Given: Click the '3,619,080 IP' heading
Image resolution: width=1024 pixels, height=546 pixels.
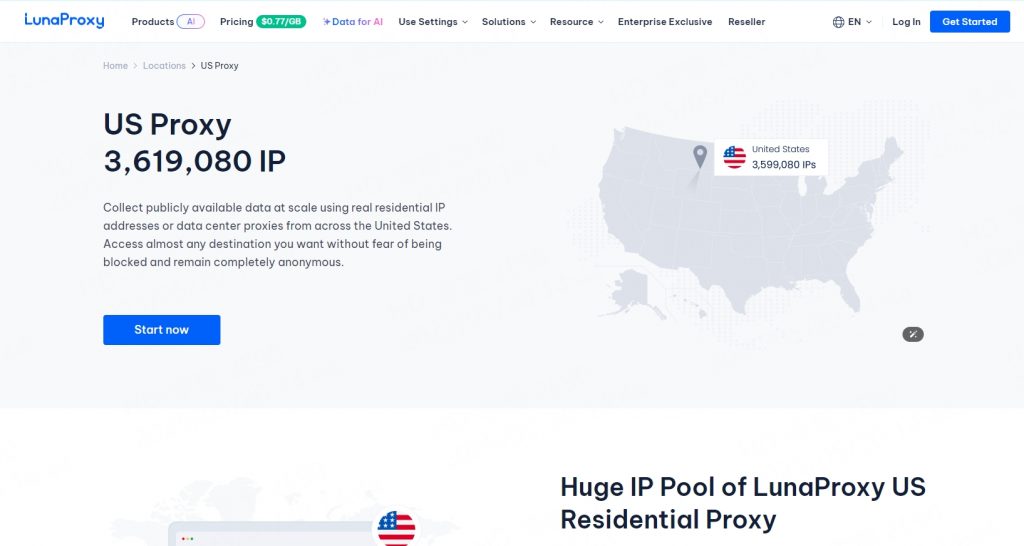Looking at the screenshot, I should [x=195, y=161].
